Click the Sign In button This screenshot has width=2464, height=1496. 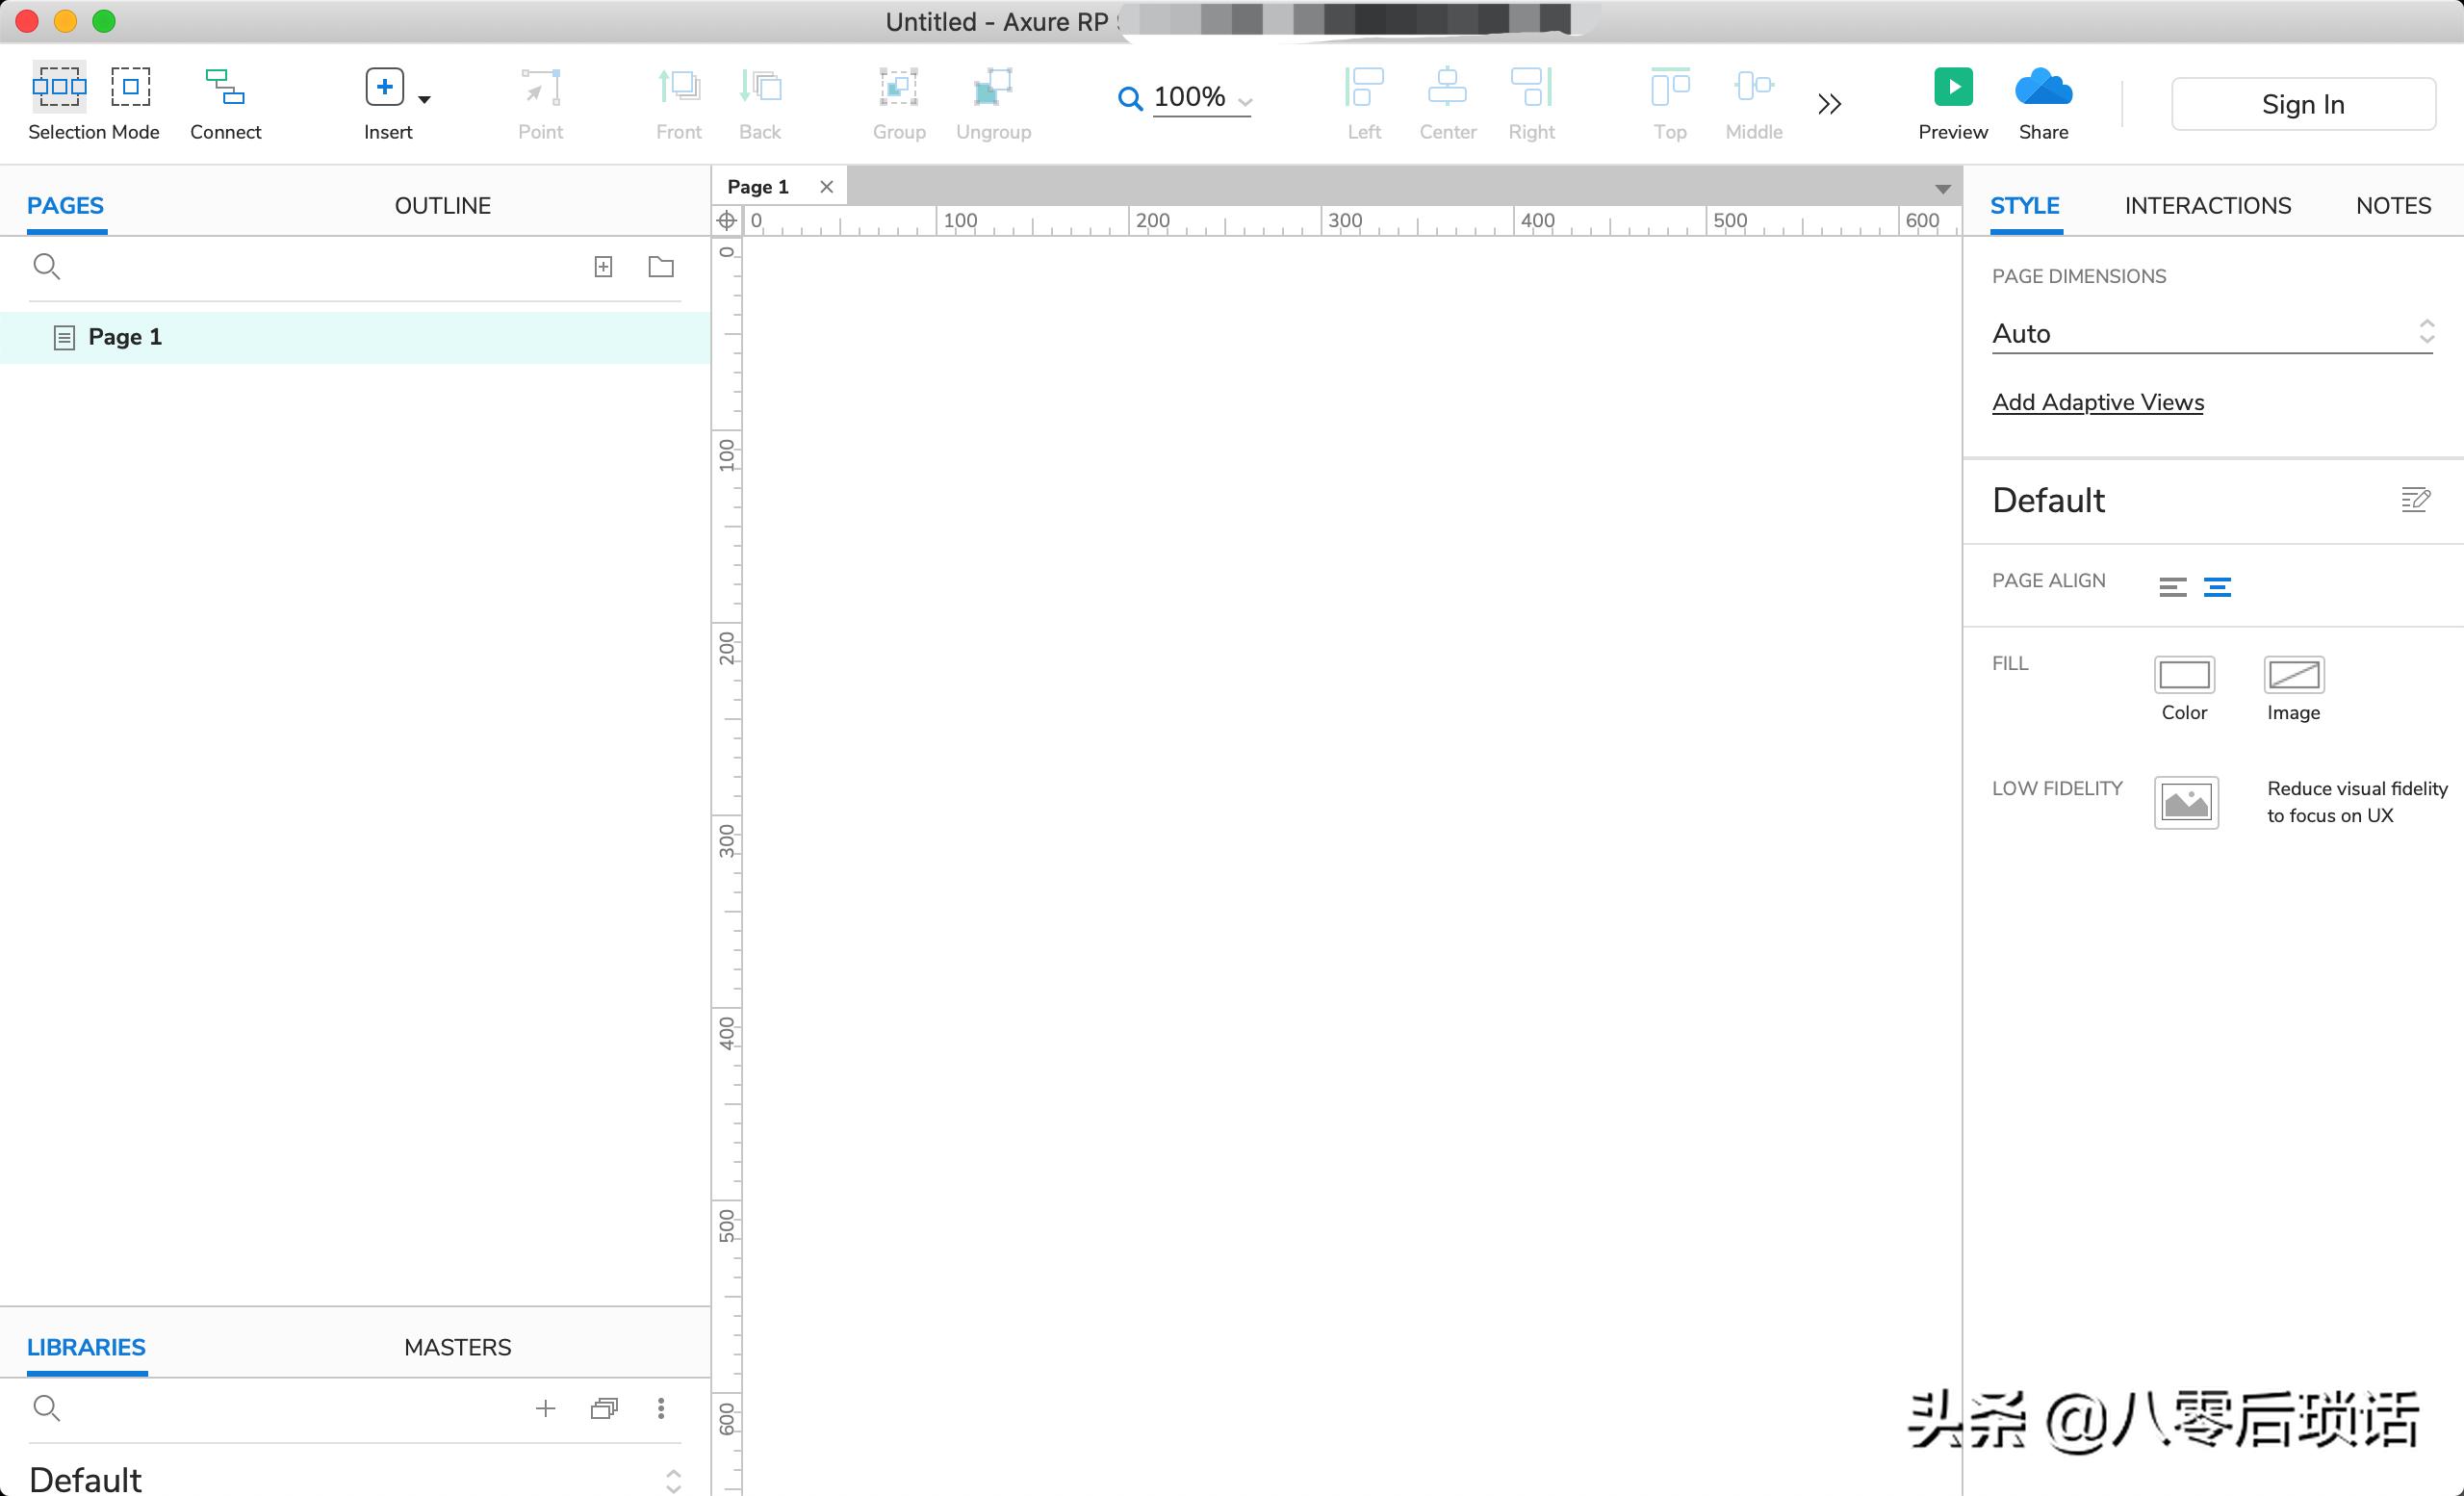pyautogui.click(x=2302, y=104)
